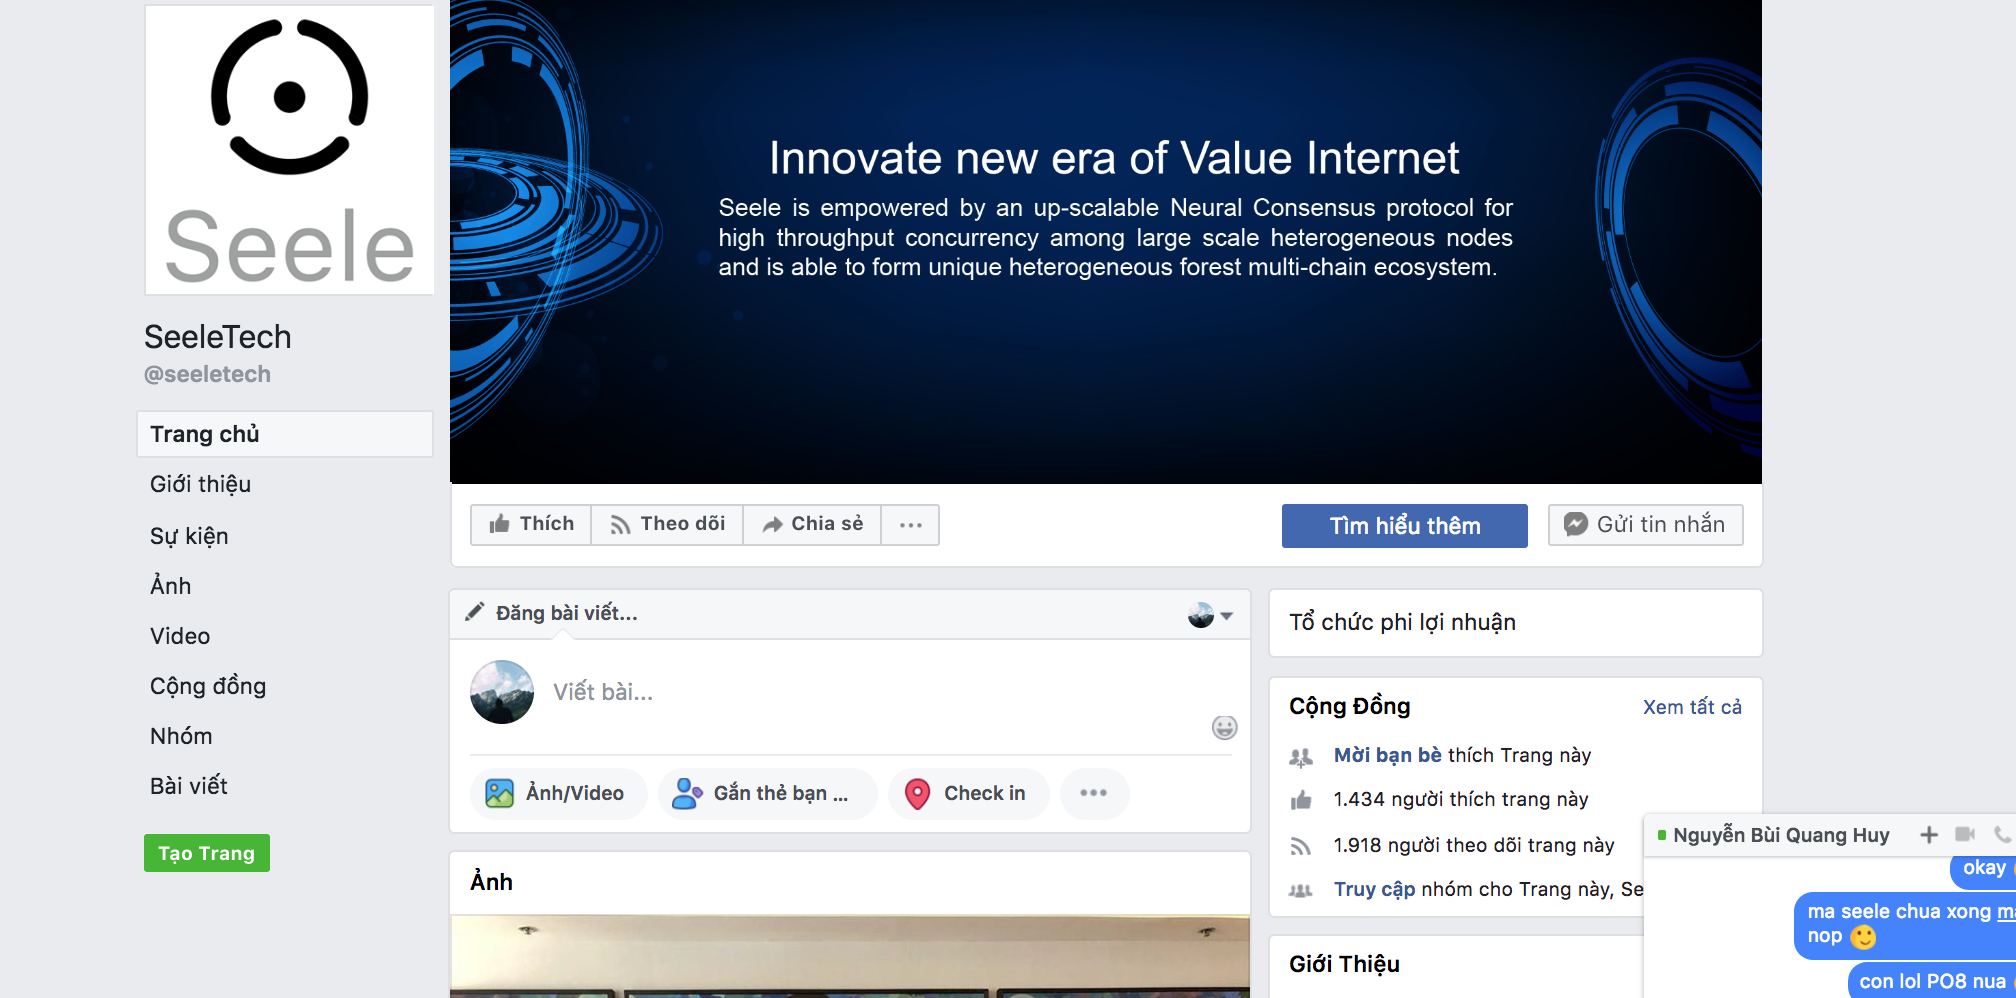Toggle Thích like on the SeeleTech page
This screenshot has width=2016, height=998.
pyautogui.click(x=531, y=524)
